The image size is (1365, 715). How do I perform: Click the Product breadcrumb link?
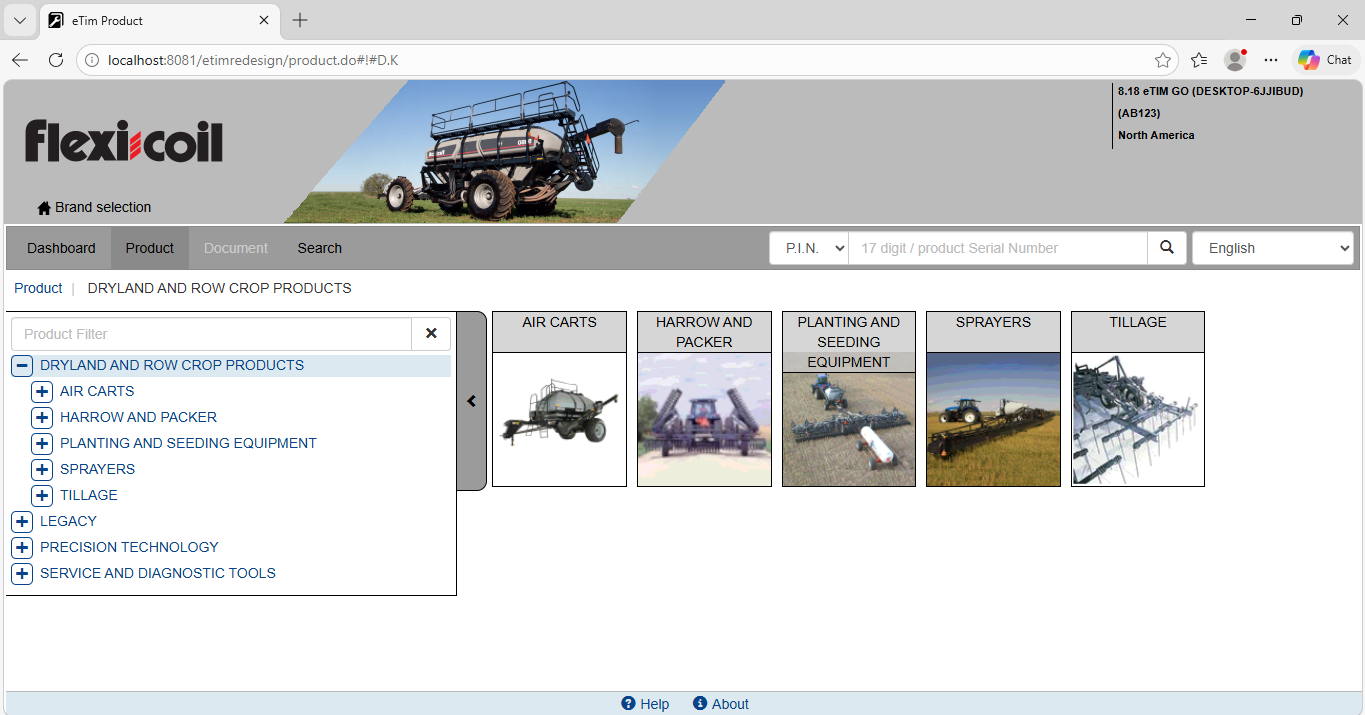[x=38, y=288]
